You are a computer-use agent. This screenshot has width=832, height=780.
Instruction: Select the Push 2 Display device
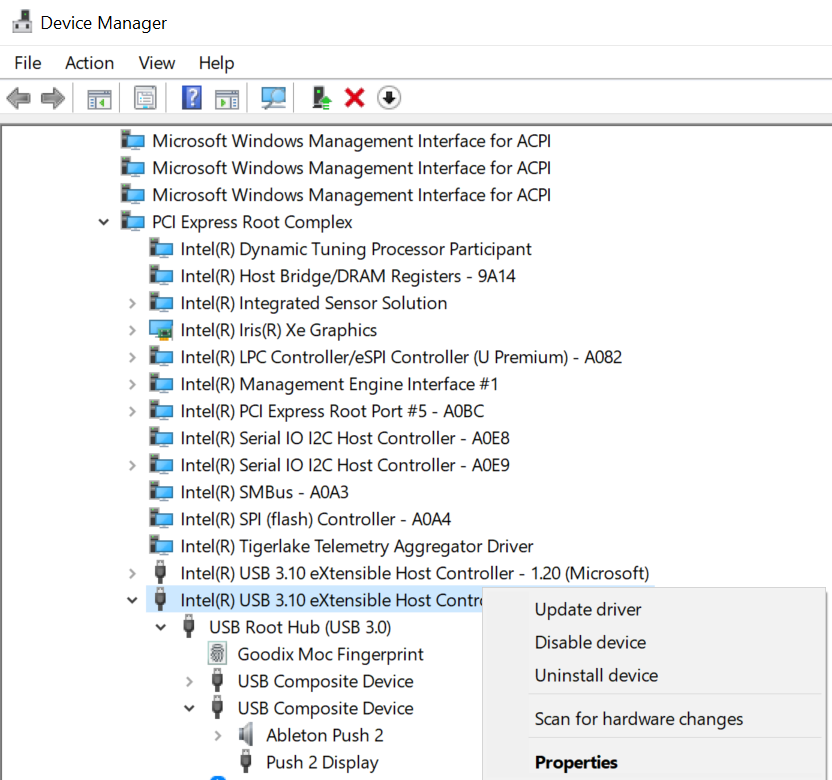tap(322, 762)
